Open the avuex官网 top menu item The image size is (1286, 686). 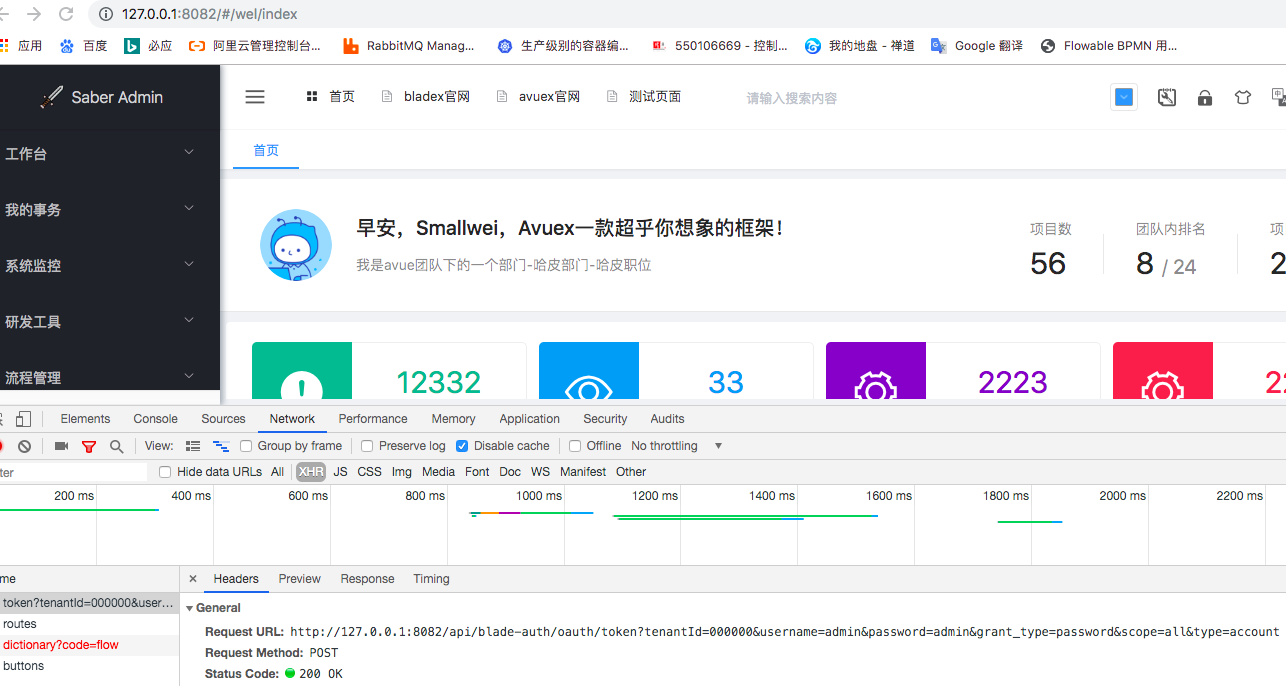tap(538, 97)
